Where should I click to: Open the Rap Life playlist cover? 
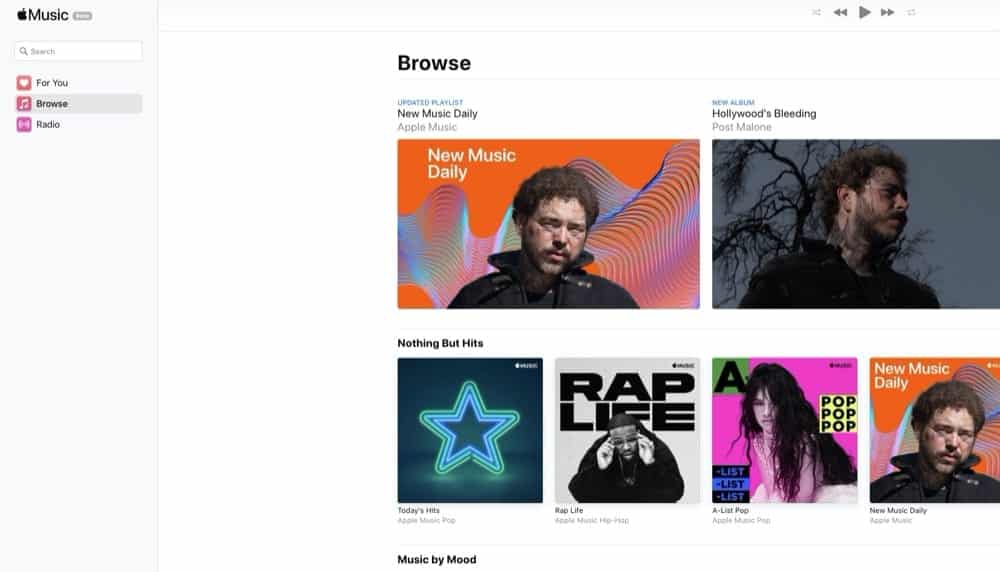(x=628, y=430)
